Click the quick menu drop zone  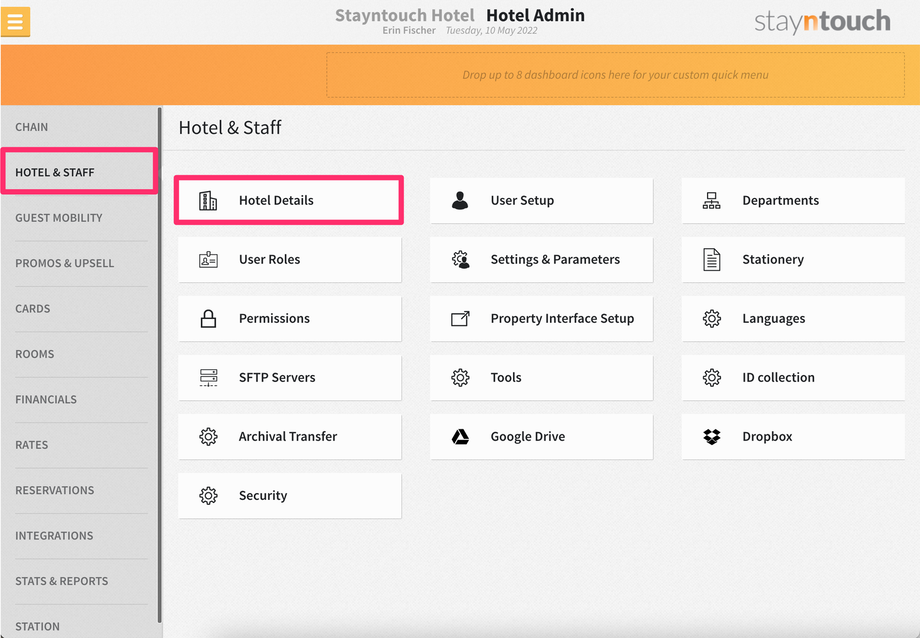615,75
